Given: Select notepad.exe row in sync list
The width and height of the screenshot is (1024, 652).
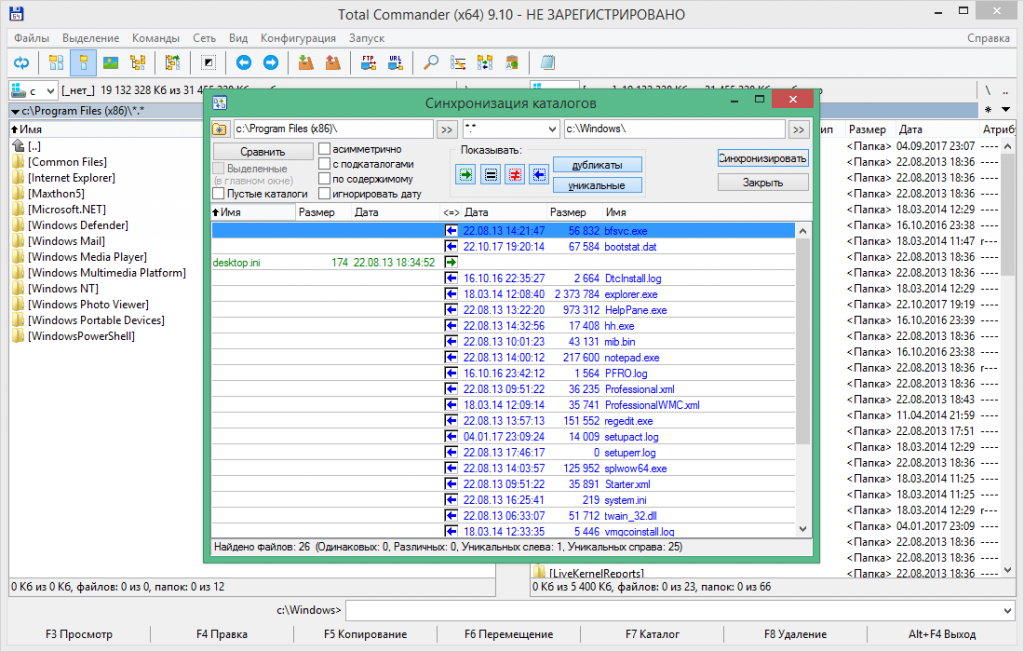Looking at the screenshot, I should [x=503, y=357].
